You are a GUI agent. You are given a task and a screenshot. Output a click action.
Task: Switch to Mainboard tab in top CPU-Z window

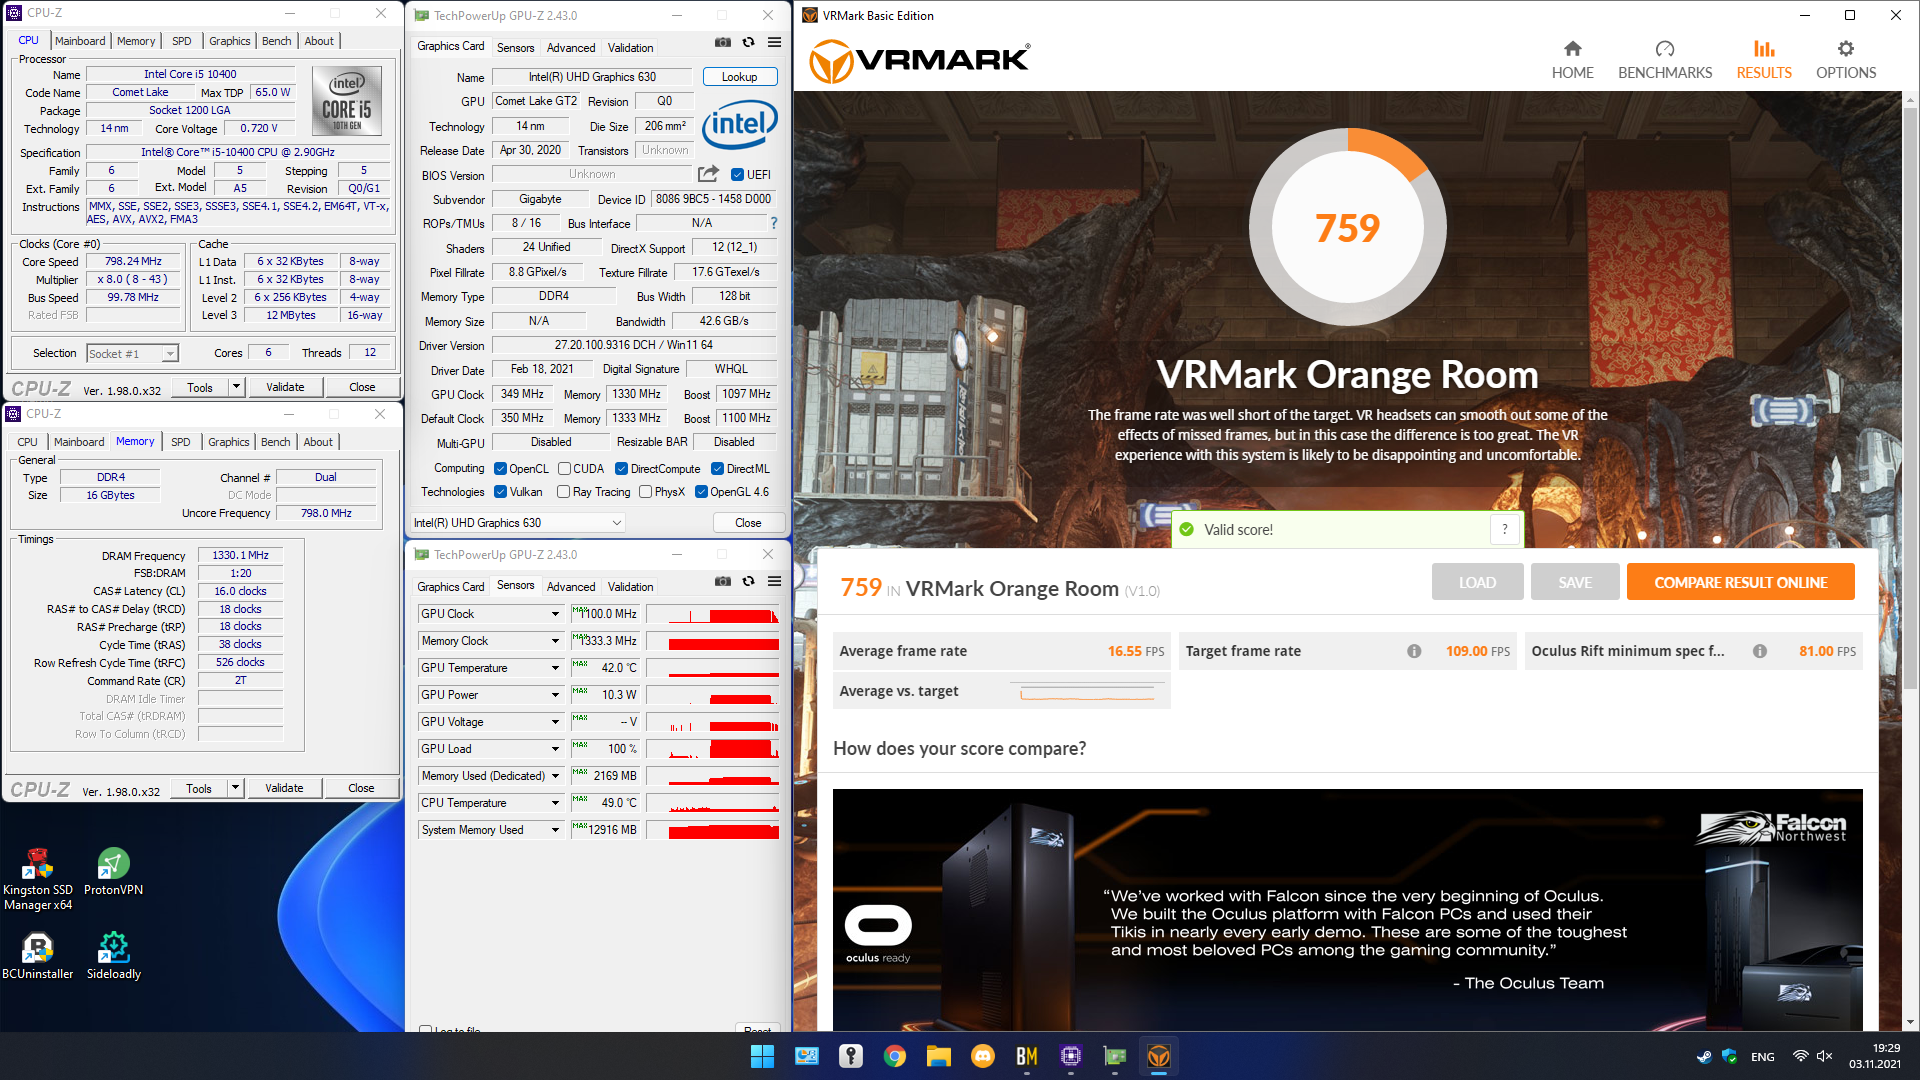tap(80, 41)
